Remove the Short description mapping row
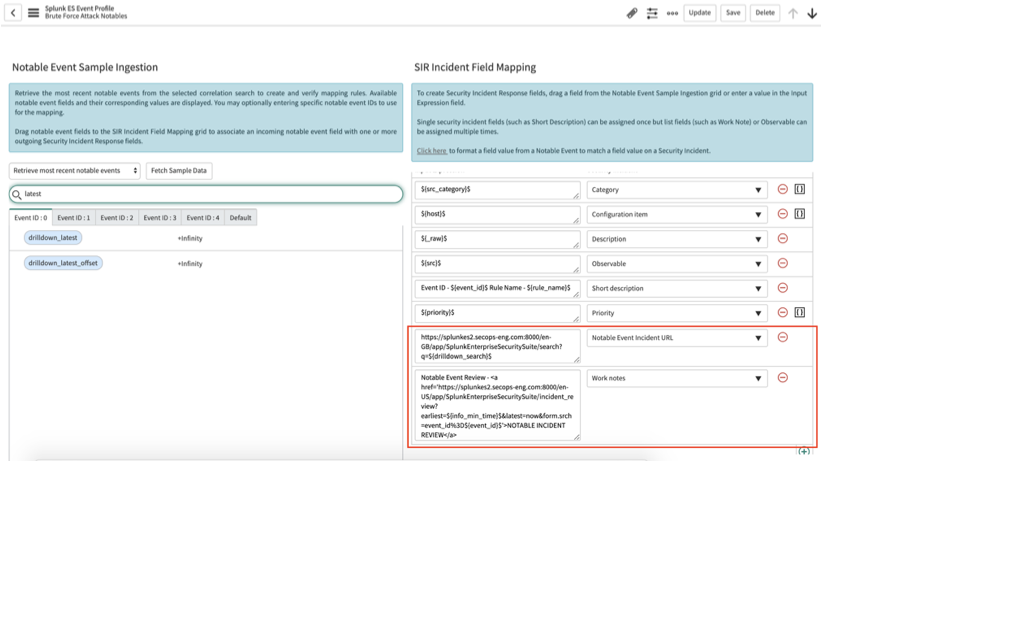This screenshot has width=1033, height=622. 783,288
